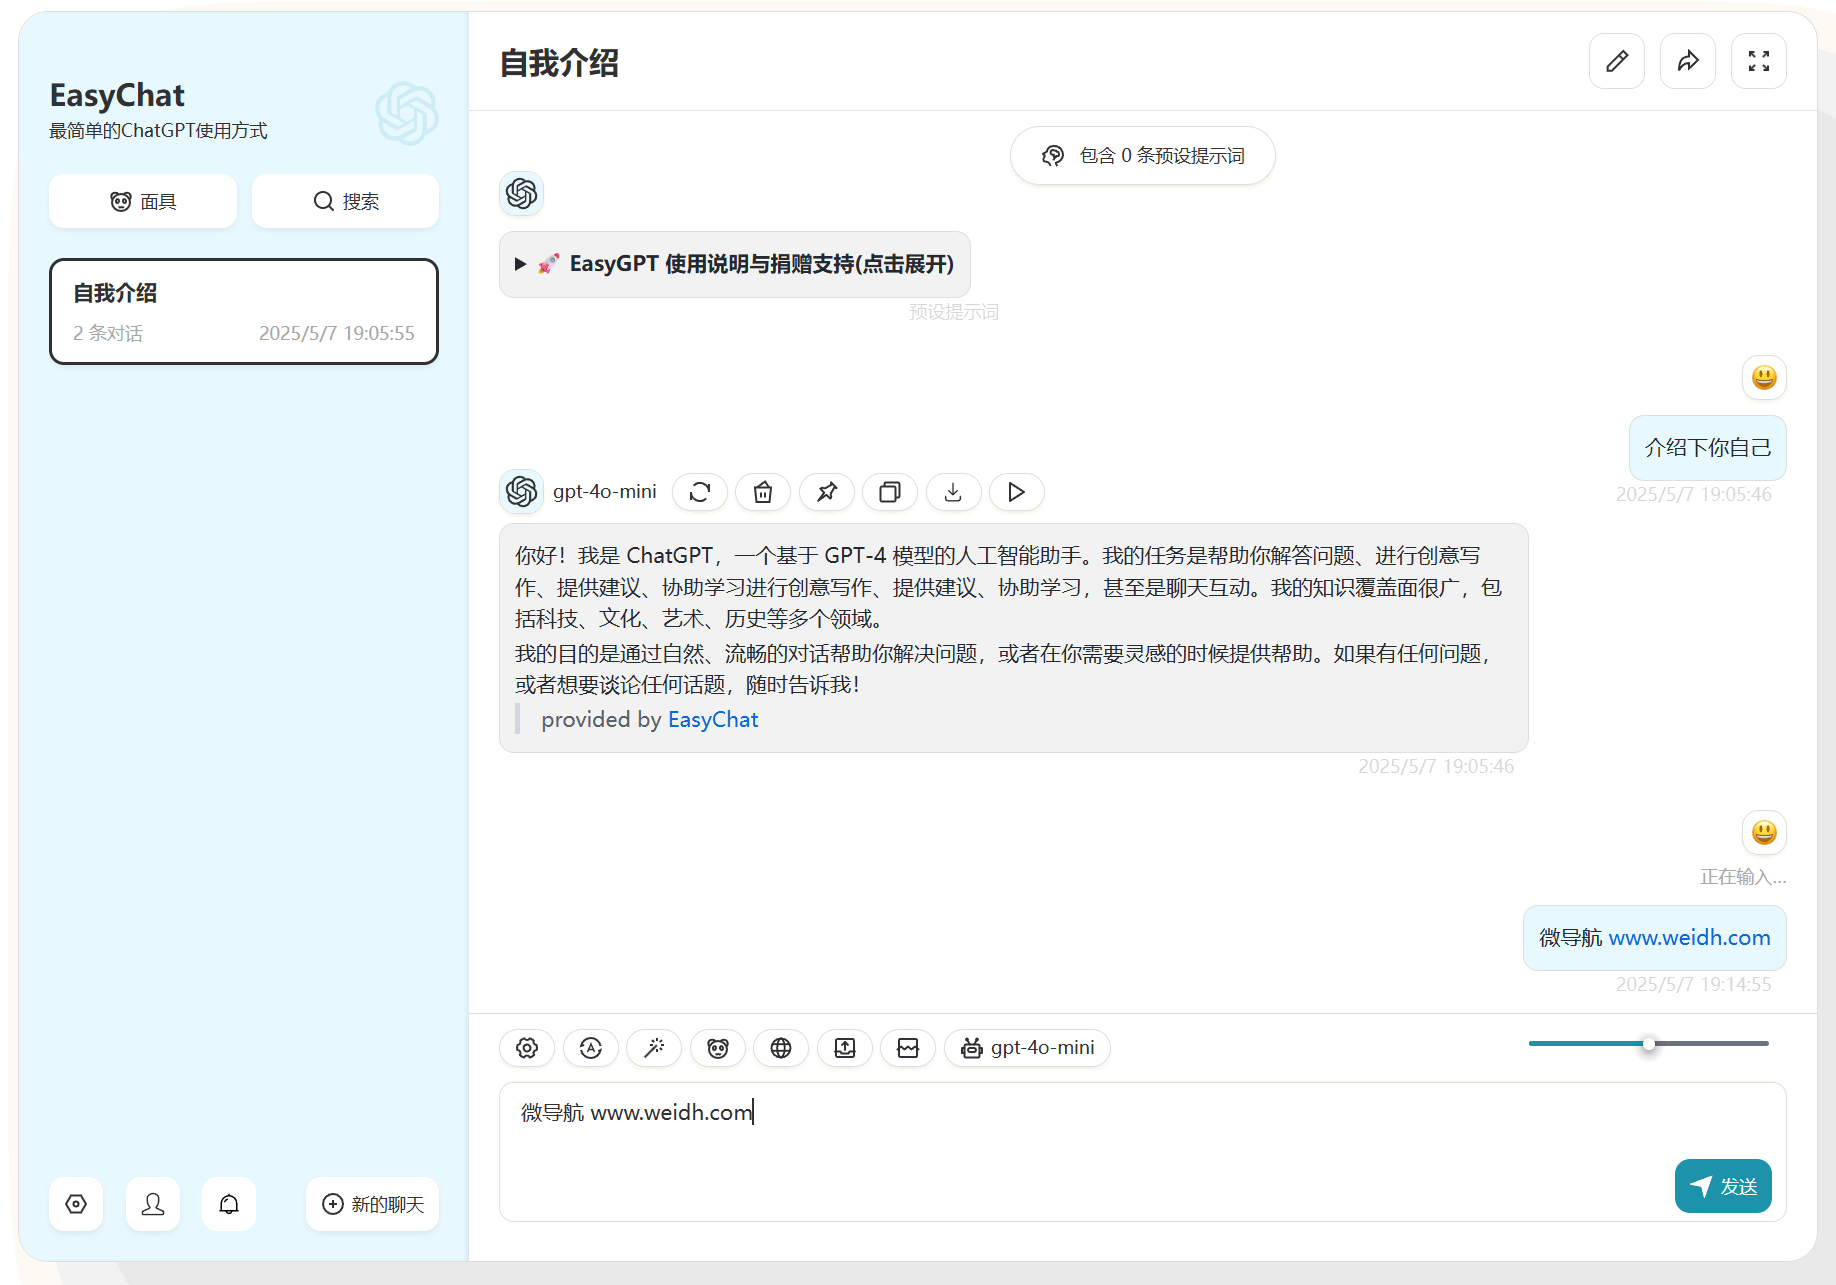Copy the assistant message with copy icon
Viewport: 1836px width, 1285px height.
click(x=889, y=492)
